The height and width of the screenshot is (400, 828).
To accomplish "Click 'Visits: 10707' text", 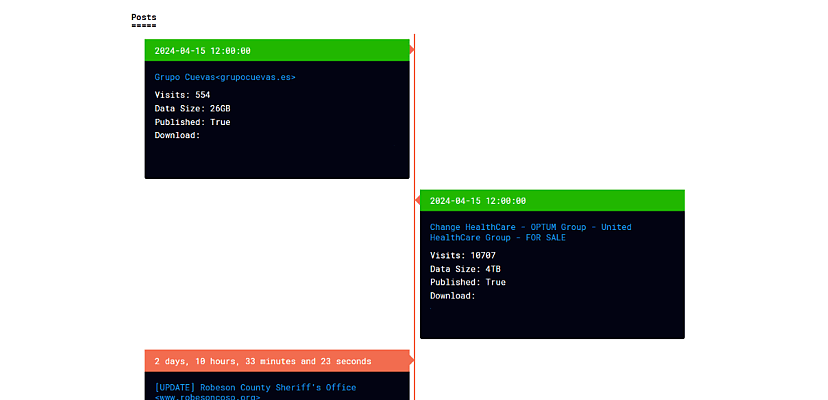I will coord(463,255).
